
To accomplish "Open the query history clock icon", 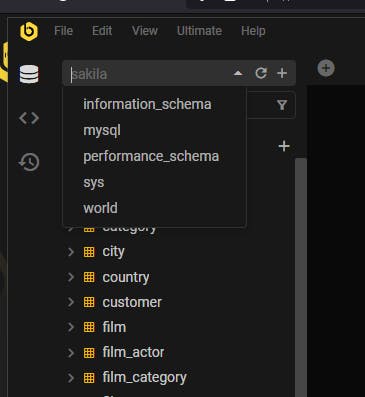I will [29, 162].
